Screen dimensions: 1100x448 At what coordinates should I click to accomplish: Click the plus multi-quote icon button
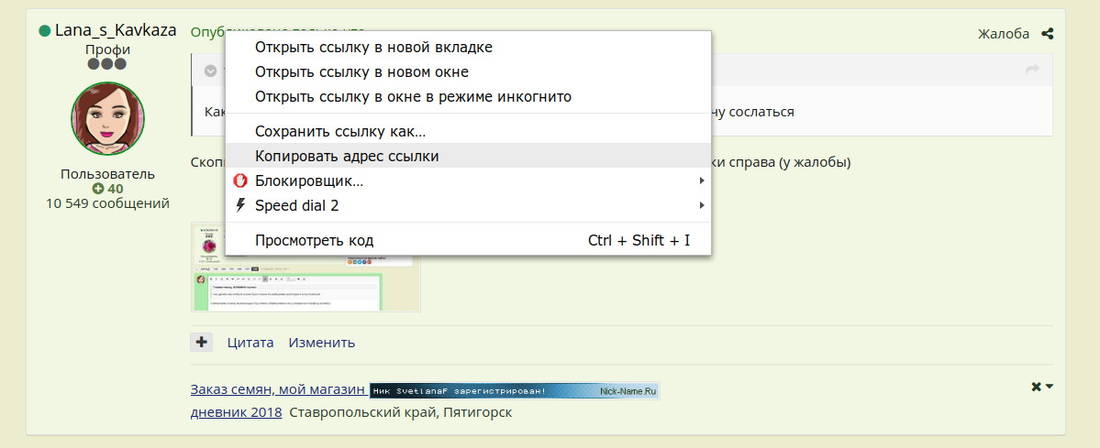click(202, 342)
